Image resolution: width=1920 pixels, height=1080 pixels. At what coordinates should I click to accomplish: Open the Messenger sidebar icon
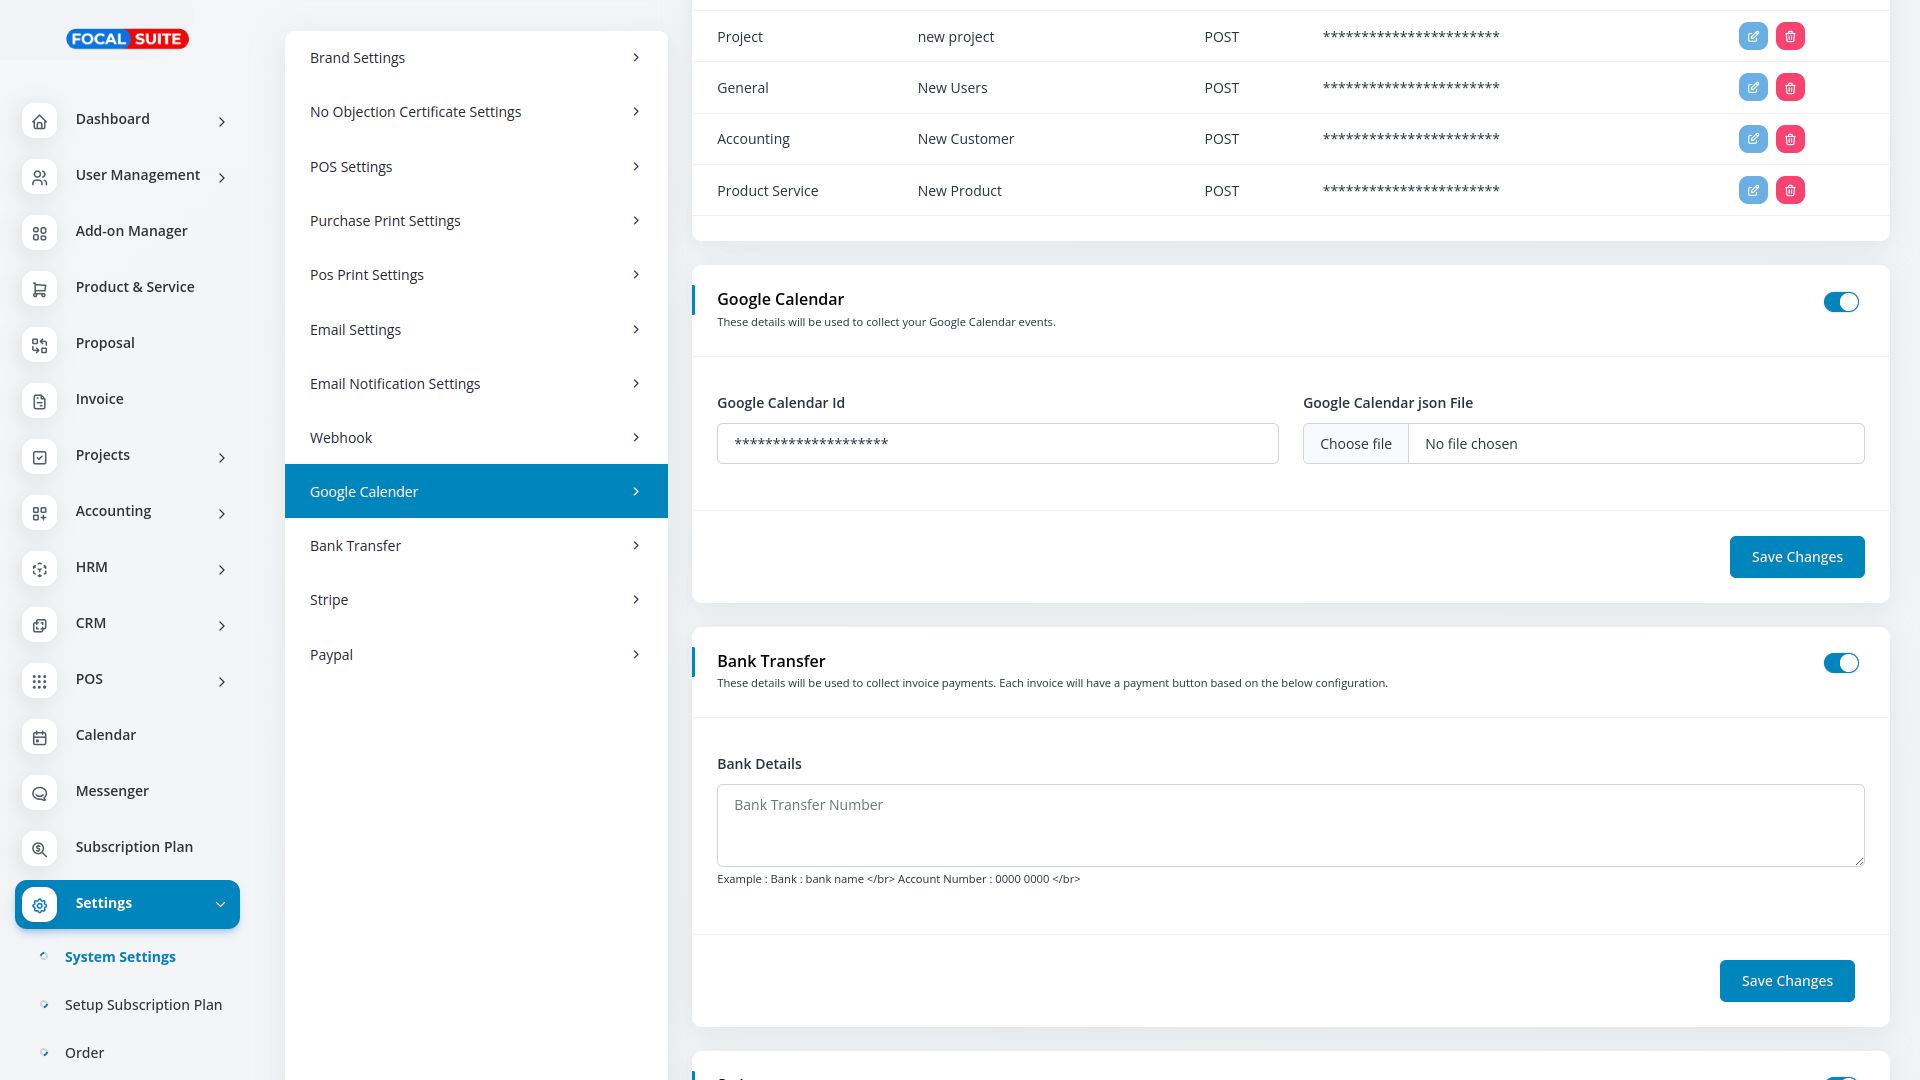pyautogui.click(x=39, y=793)
